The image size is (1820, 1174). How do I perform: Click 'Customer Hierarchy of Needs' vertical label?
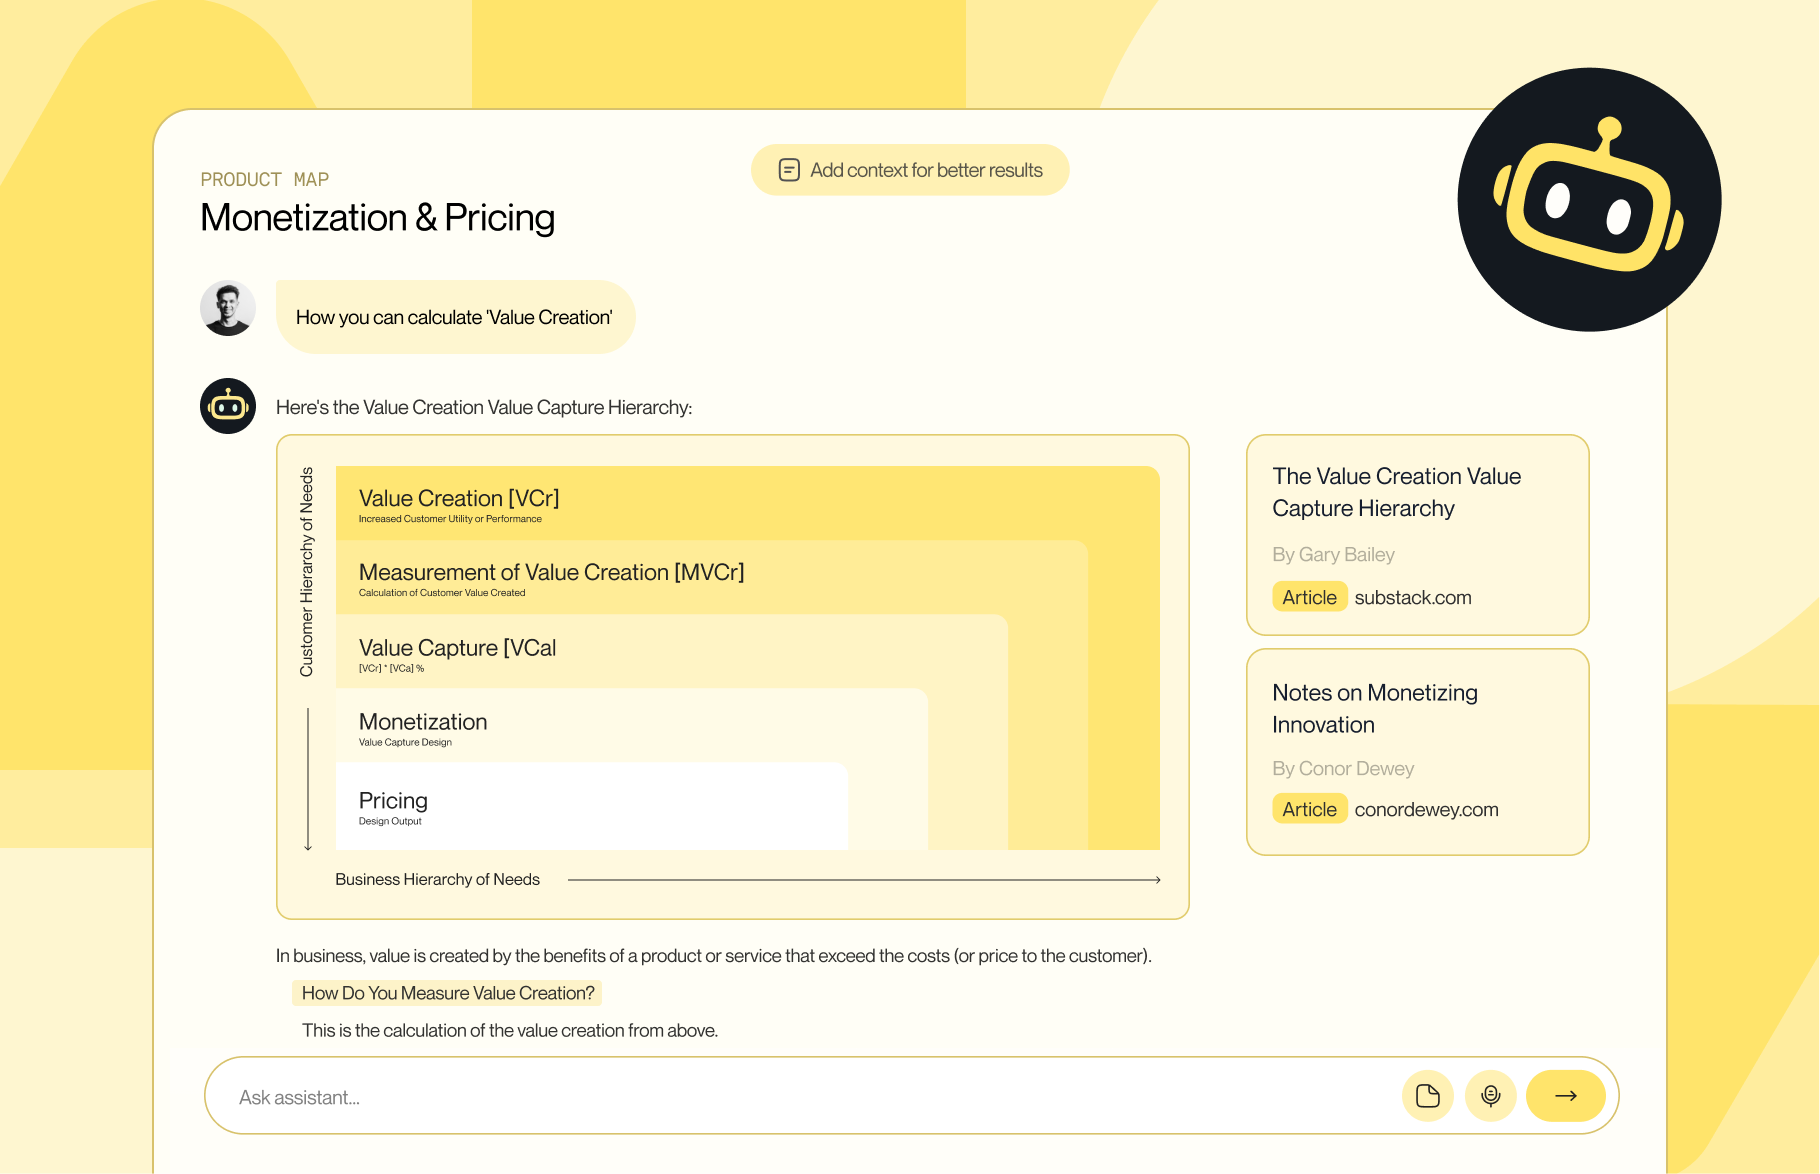click(x=307, y=572)
